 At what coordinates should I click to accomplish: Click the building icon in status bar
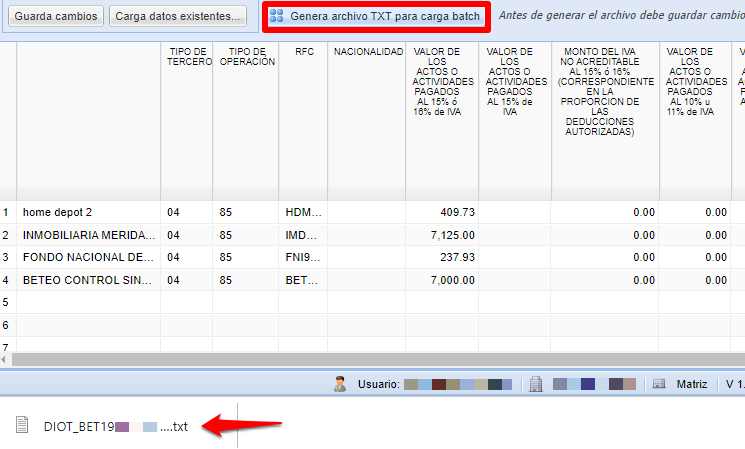coord(535,384)
